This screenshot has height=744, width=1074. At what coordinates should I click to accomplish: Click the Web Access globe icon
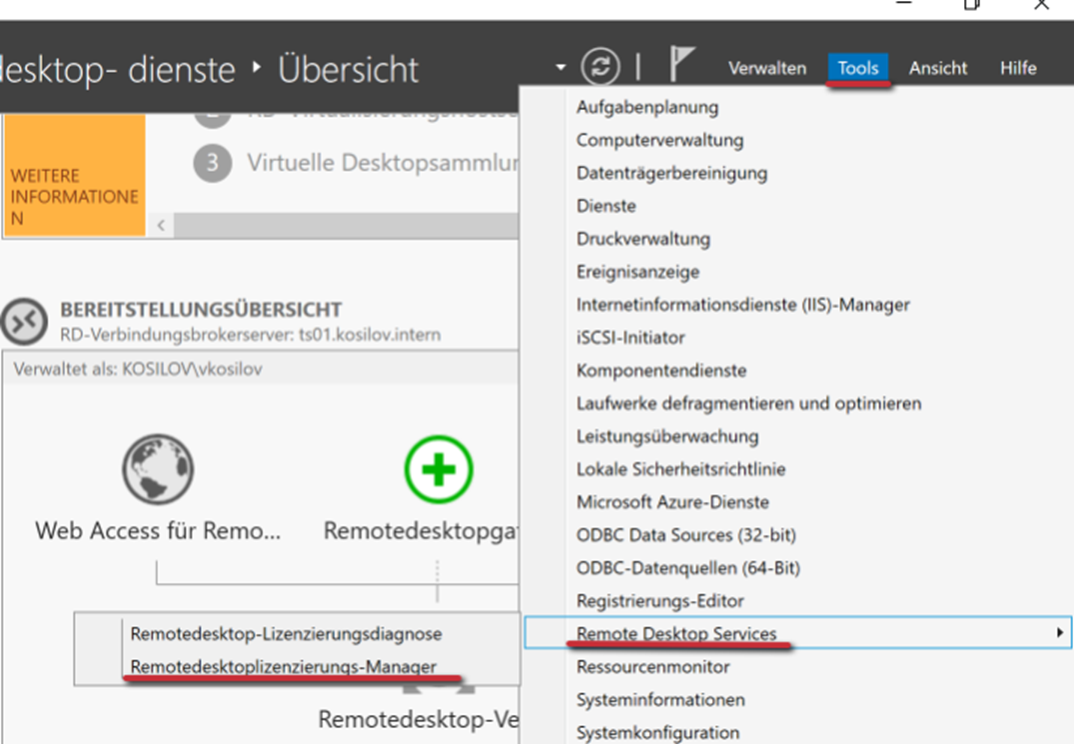[158, 468]
